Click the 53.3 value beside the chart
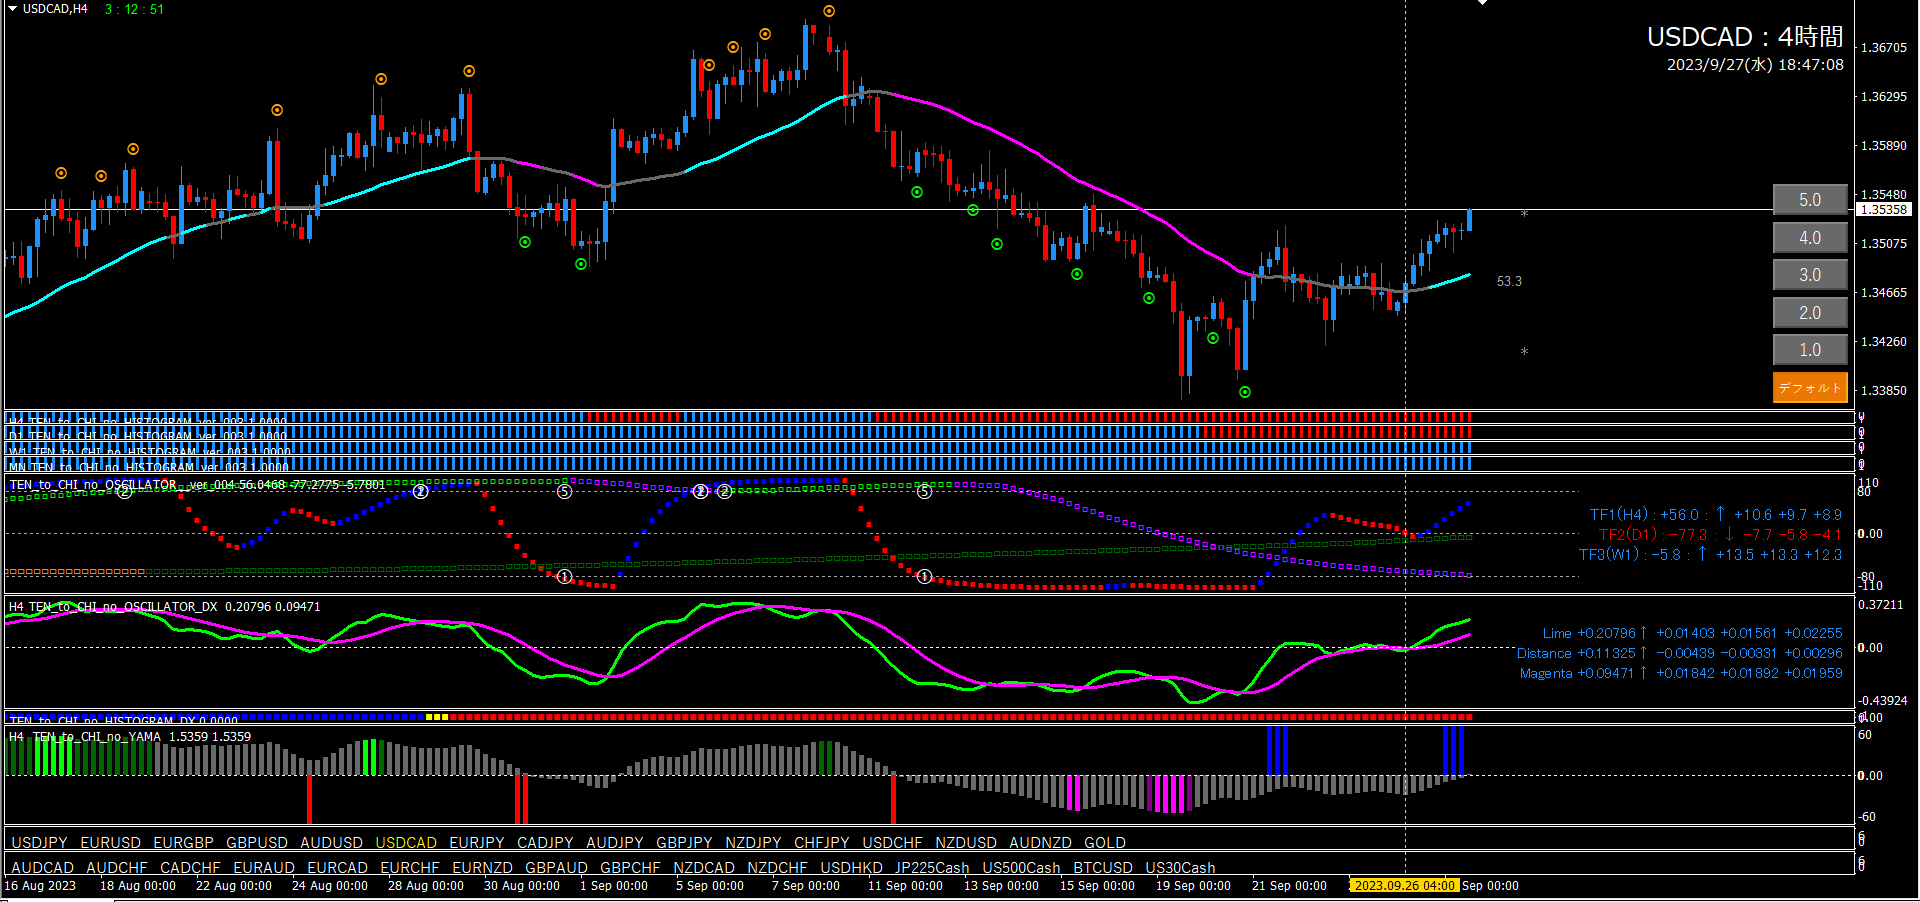Image resolution: width=1920 pixels, height=902 pixels. [x=1509, y=282]
